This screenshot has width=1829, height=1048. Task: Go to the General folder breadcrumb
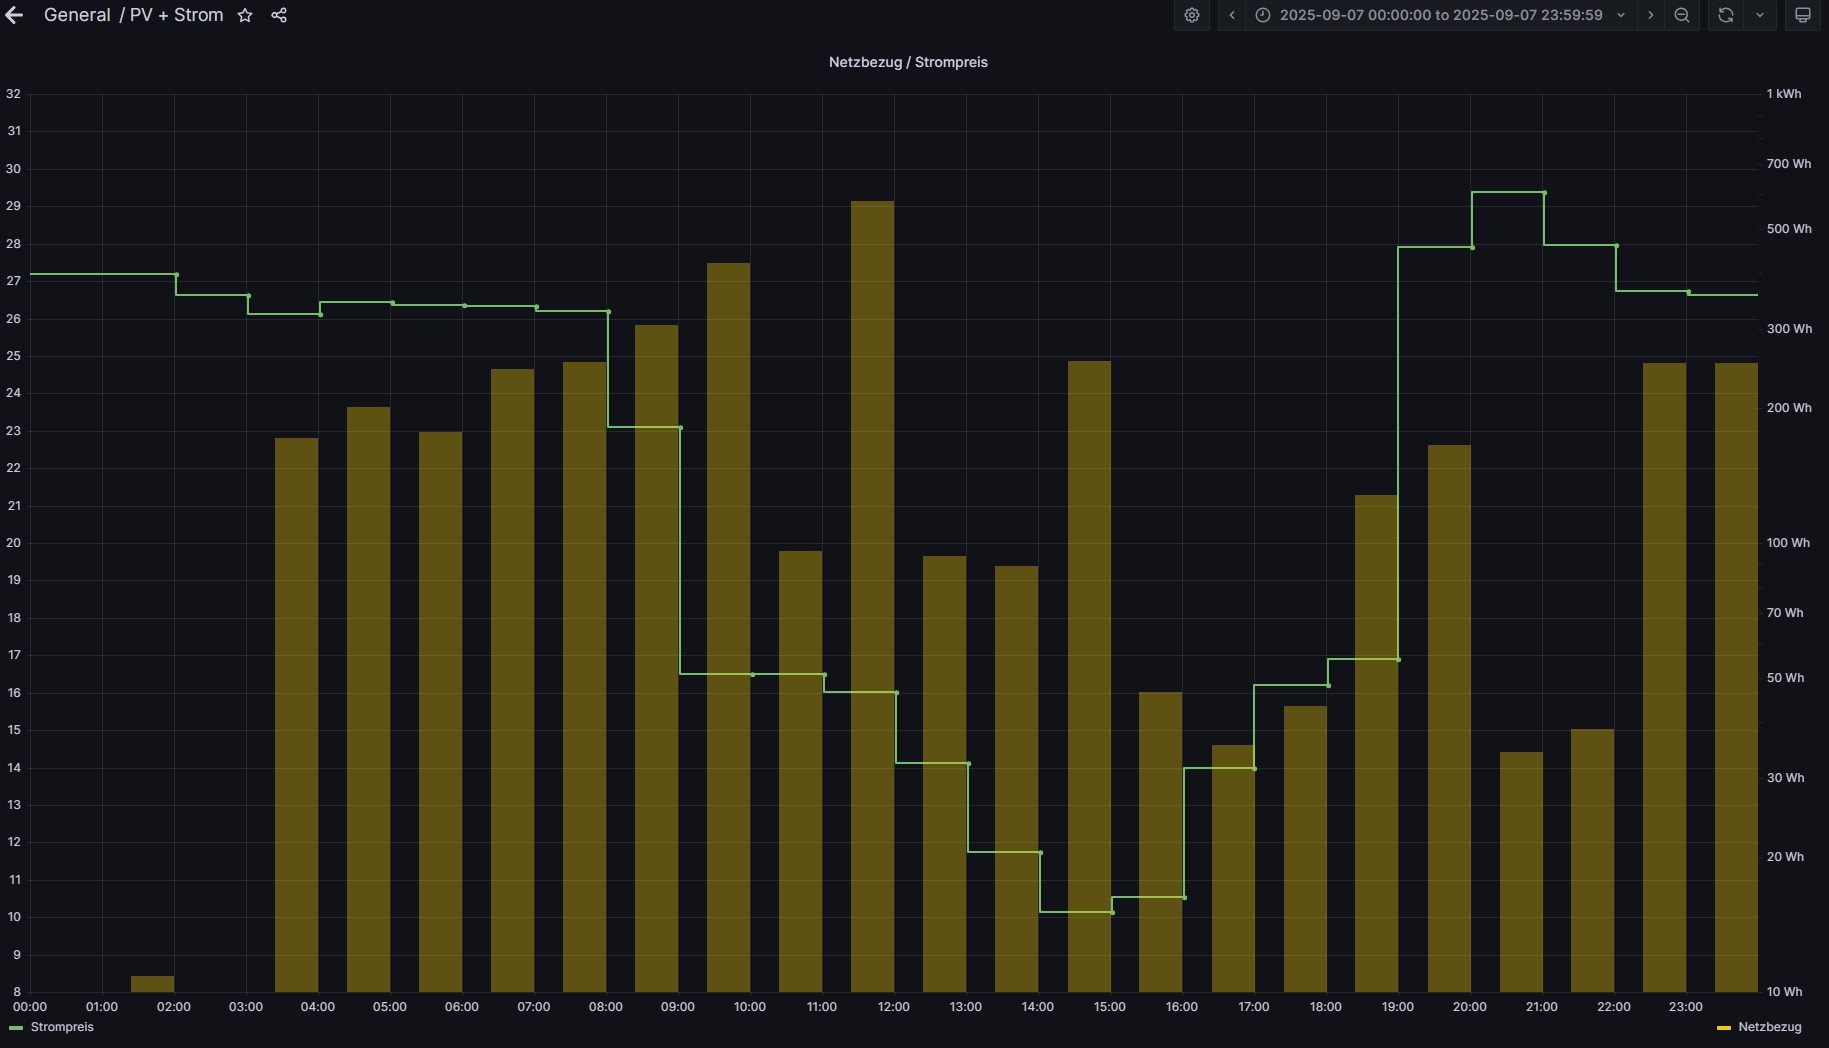pos(77,15)
